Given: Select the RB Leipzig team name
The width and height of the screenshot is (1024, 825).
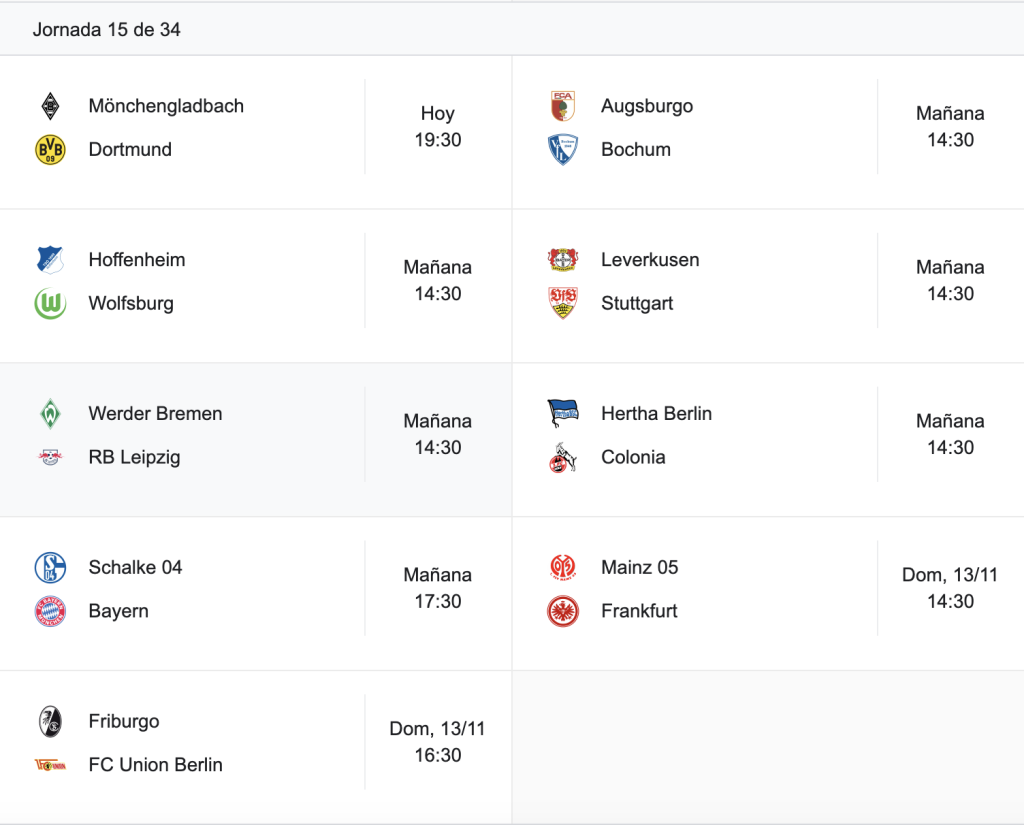Looking at the screenshot, I should (x=135, y=457).
